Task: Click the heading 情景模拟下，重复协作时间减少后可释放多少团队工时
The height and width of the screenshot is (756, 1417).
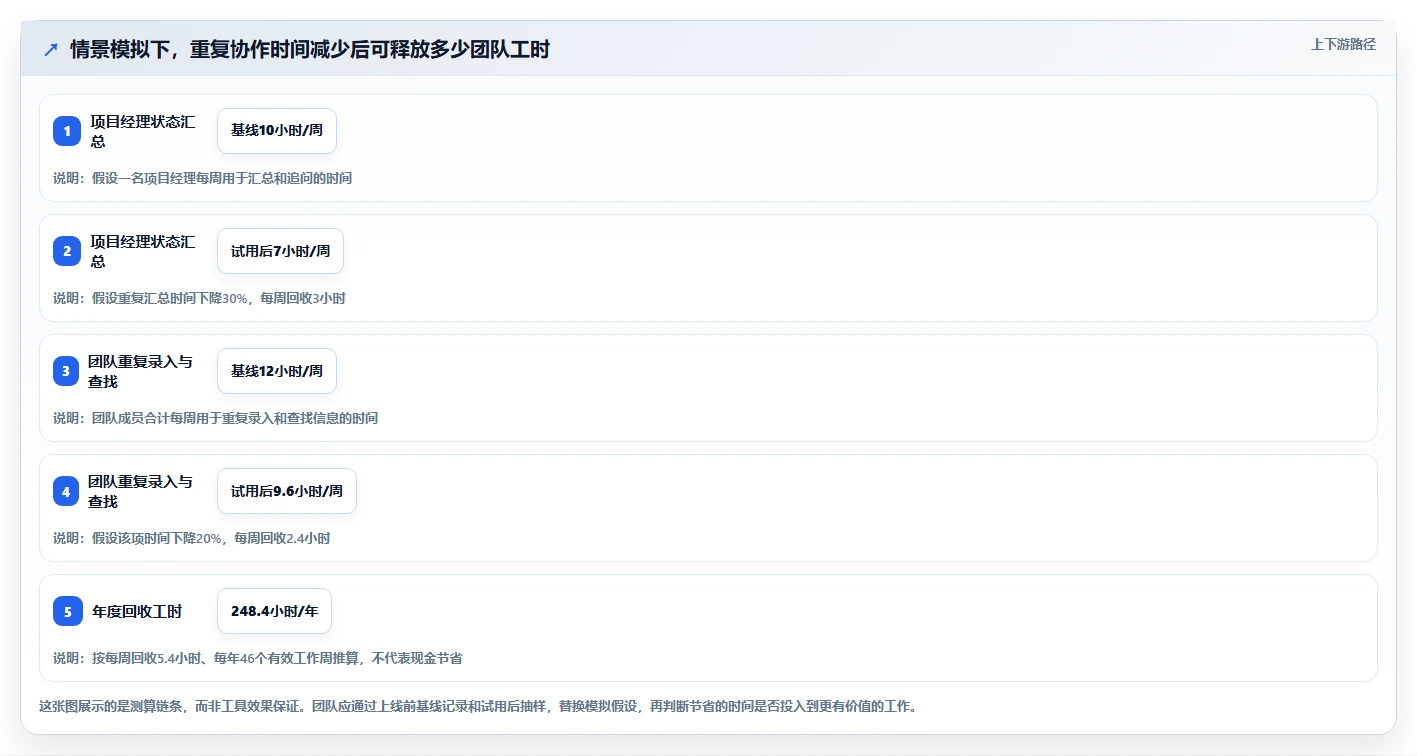Action: [x=310, y=49]
